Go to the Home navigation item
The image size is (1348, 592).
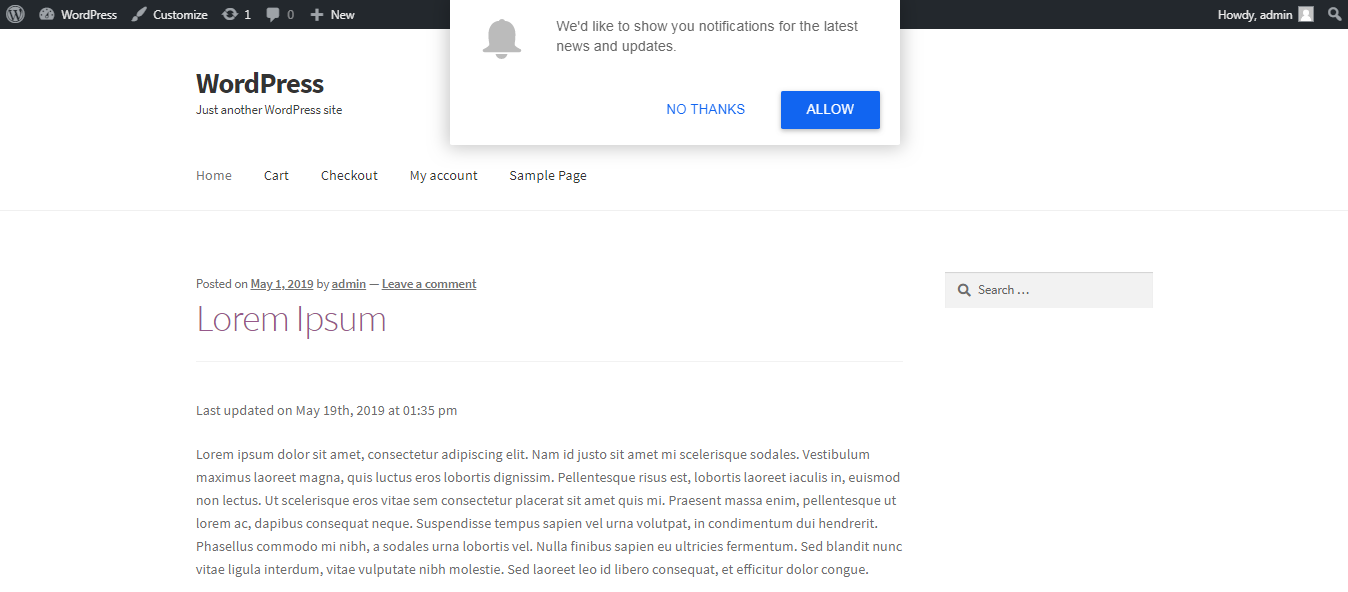click(213, 175)
